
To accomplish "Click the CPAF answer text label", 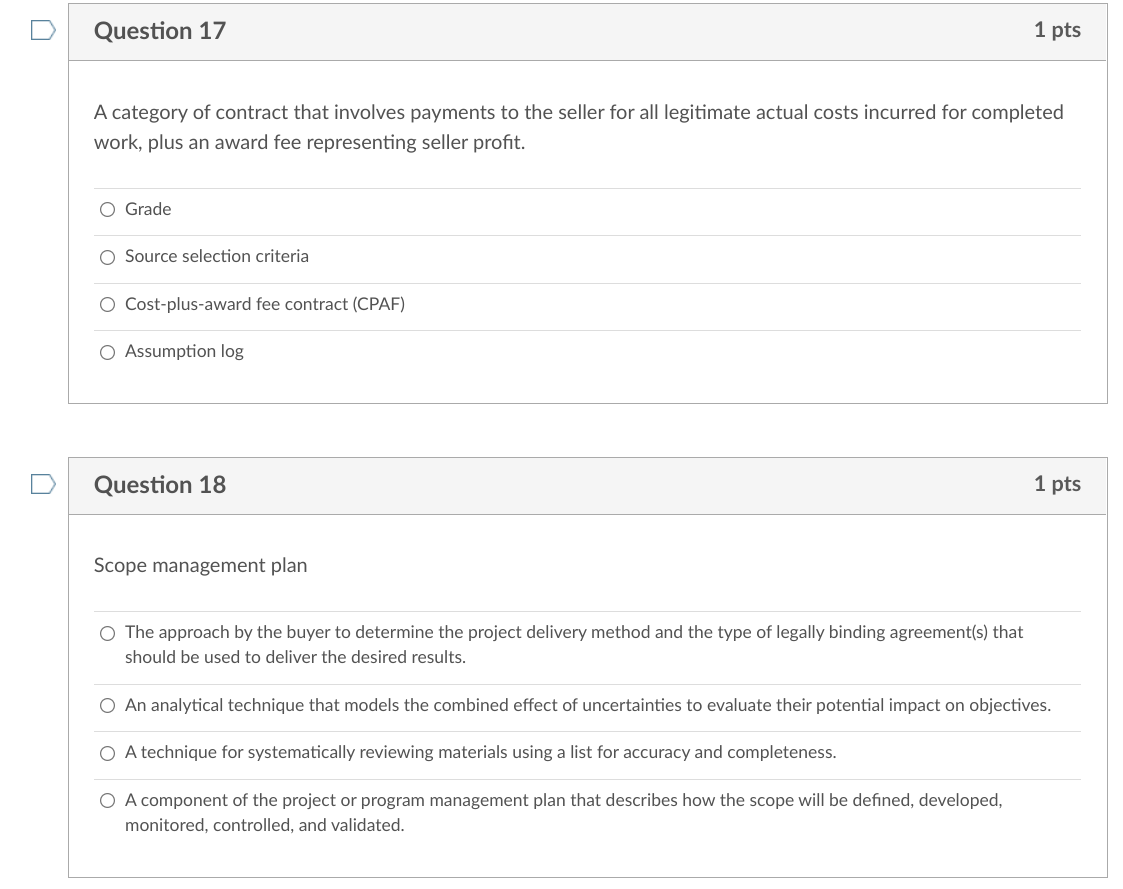I will (264, 304).
